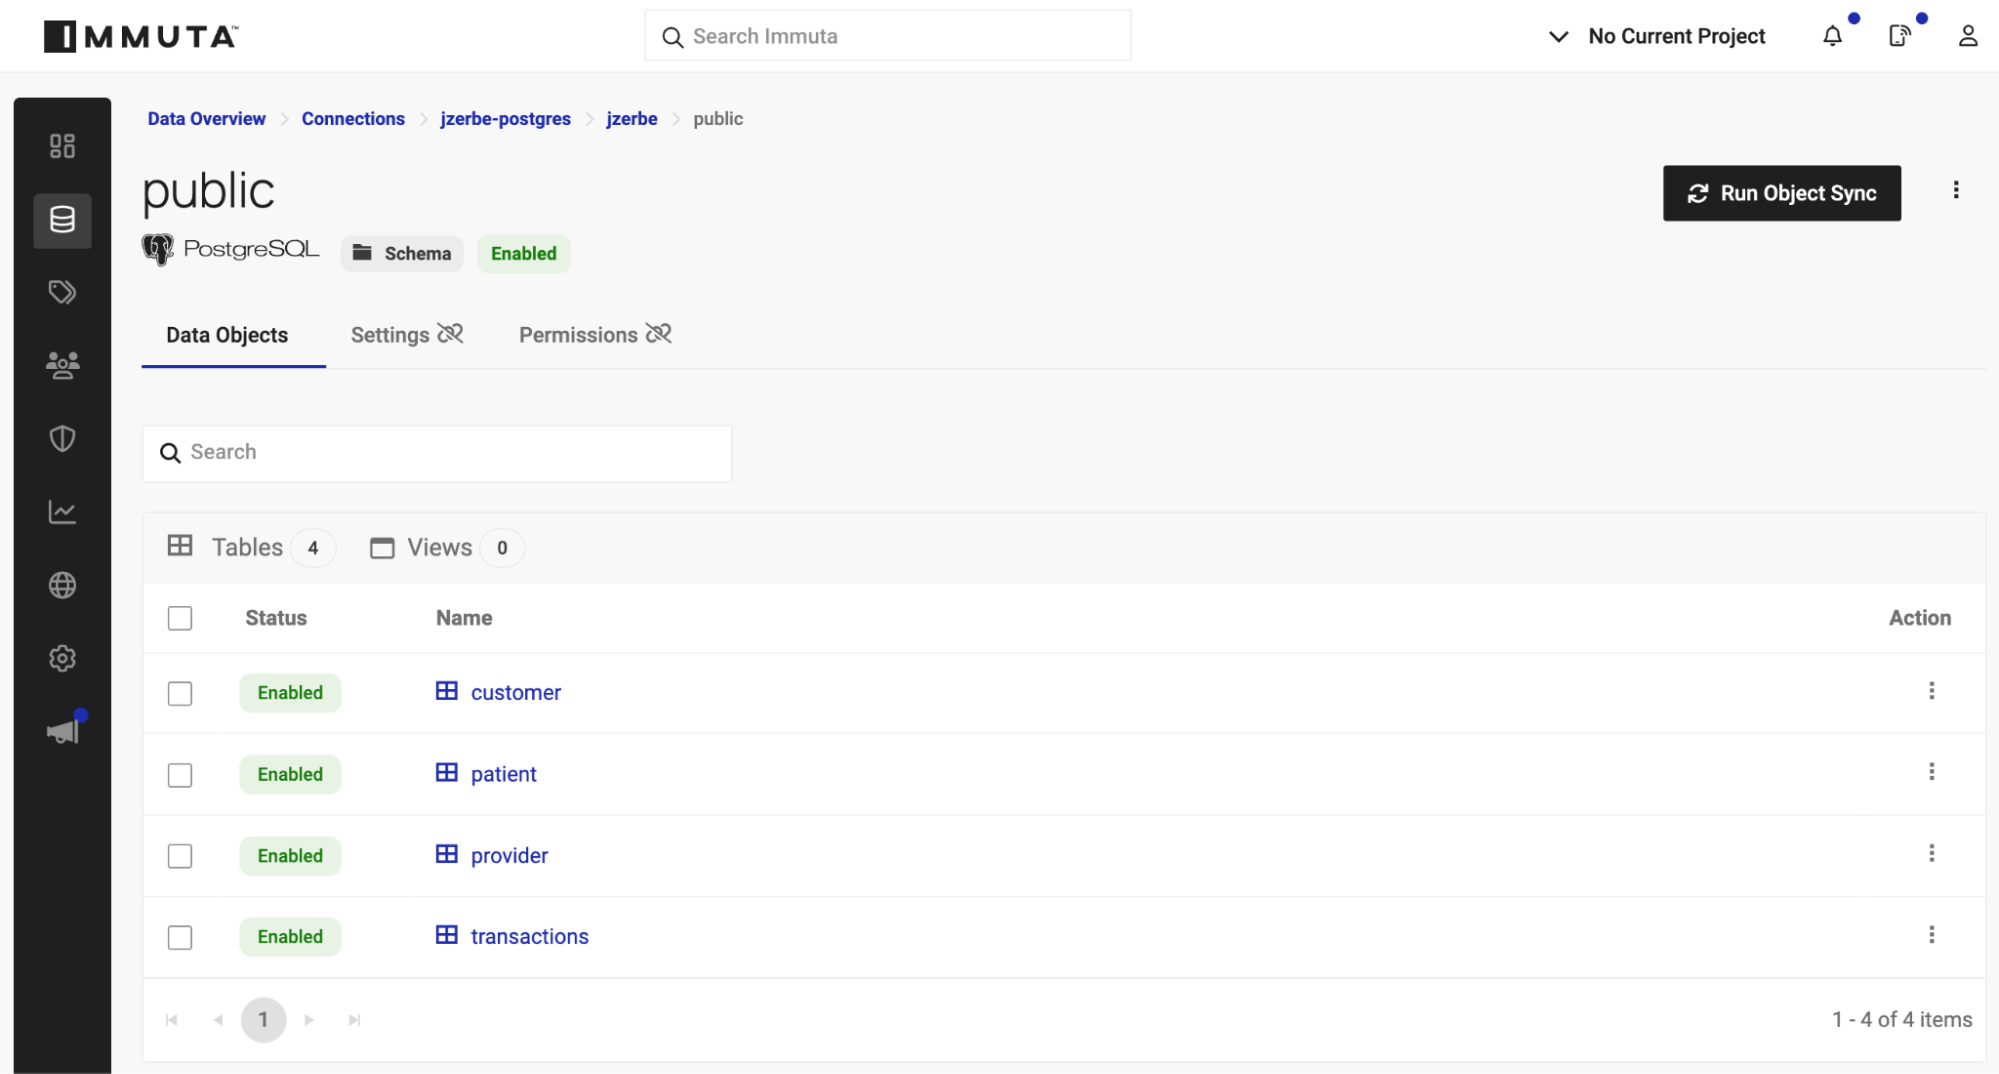The image size is (1999, 1074).
Task: Check the patient row checkbox
Action: point(180,775)
